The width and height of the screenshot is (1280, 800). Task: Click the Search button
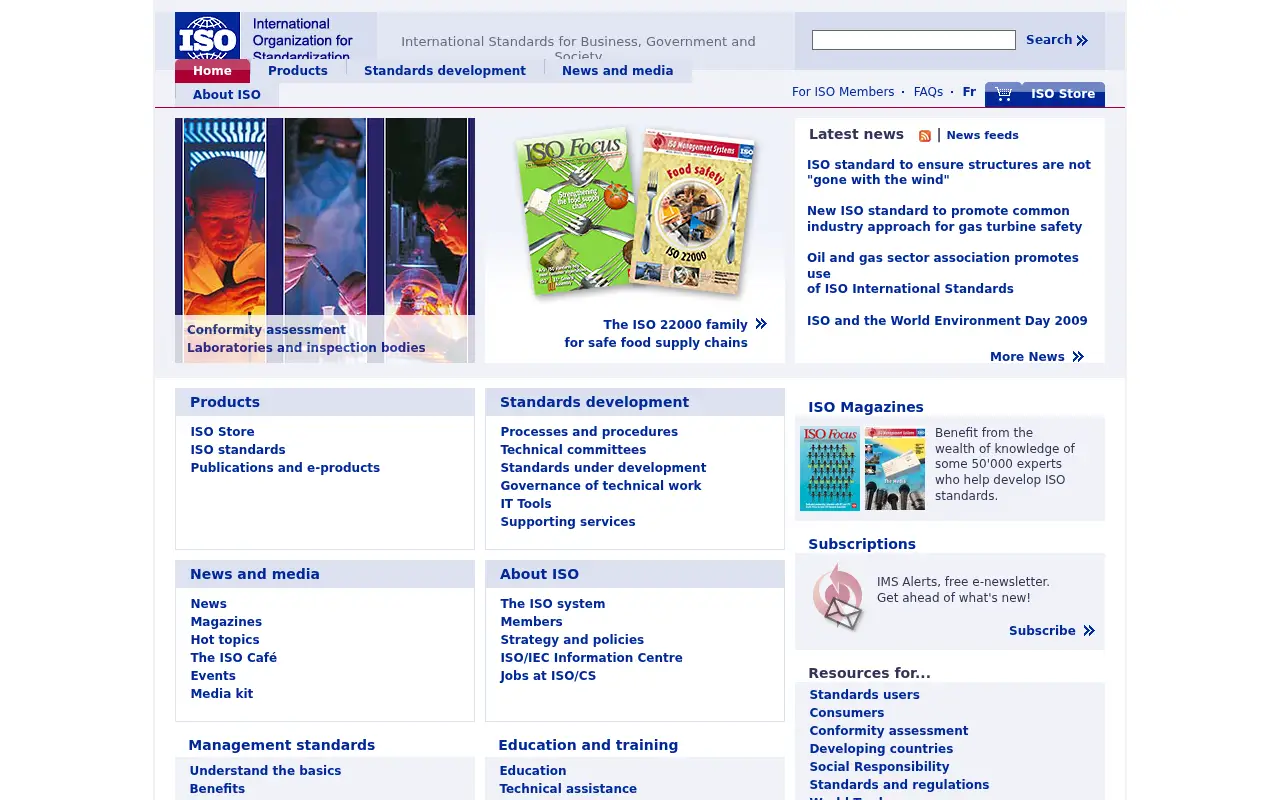point(1057,40)
